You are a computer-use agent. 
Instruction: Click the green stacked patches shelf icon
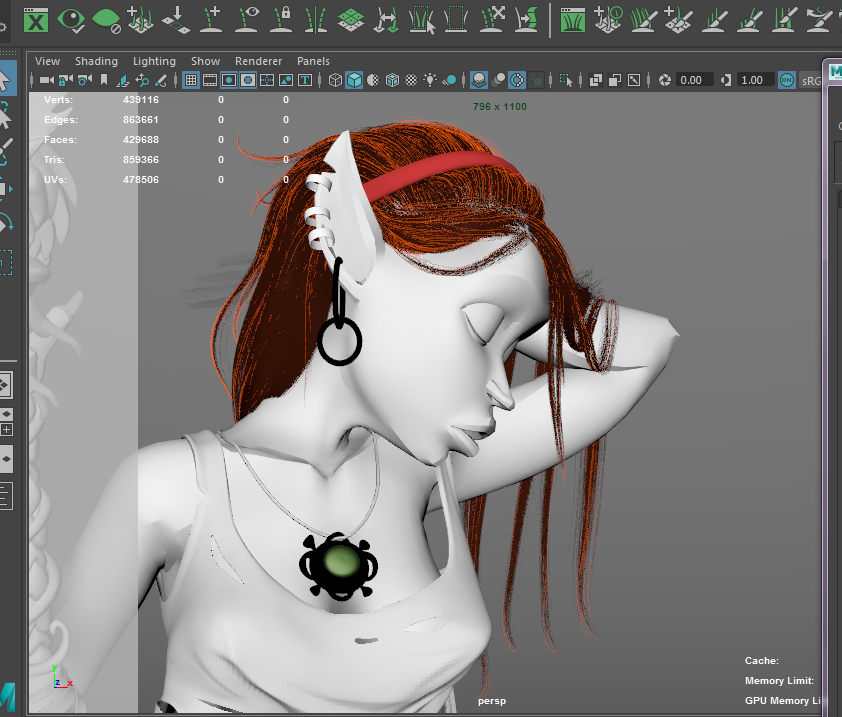351,20
